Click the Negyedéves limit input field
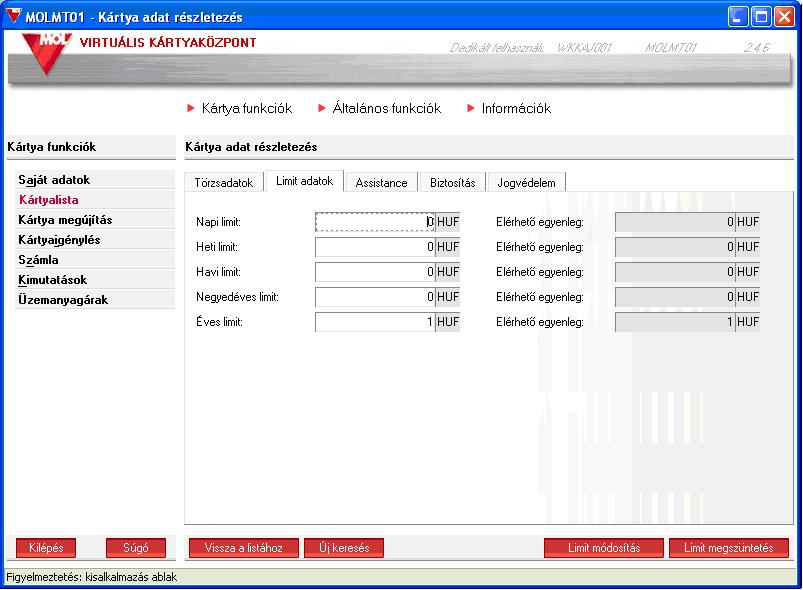Screen dimensions: 803x590 coord(375,297)
